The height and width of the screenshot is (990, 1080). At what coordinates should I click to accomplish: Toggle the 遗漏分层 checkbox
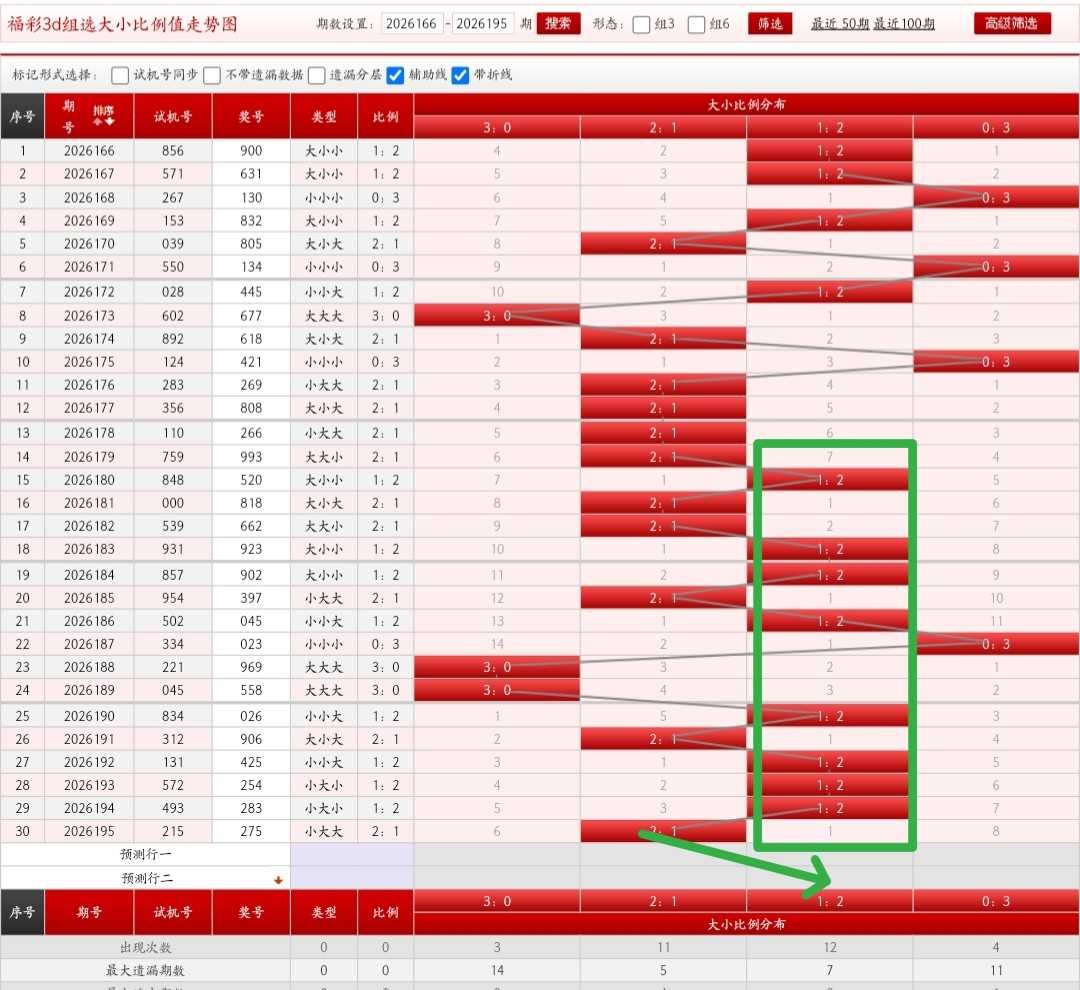pyautogui.click(x=317, y=75)
